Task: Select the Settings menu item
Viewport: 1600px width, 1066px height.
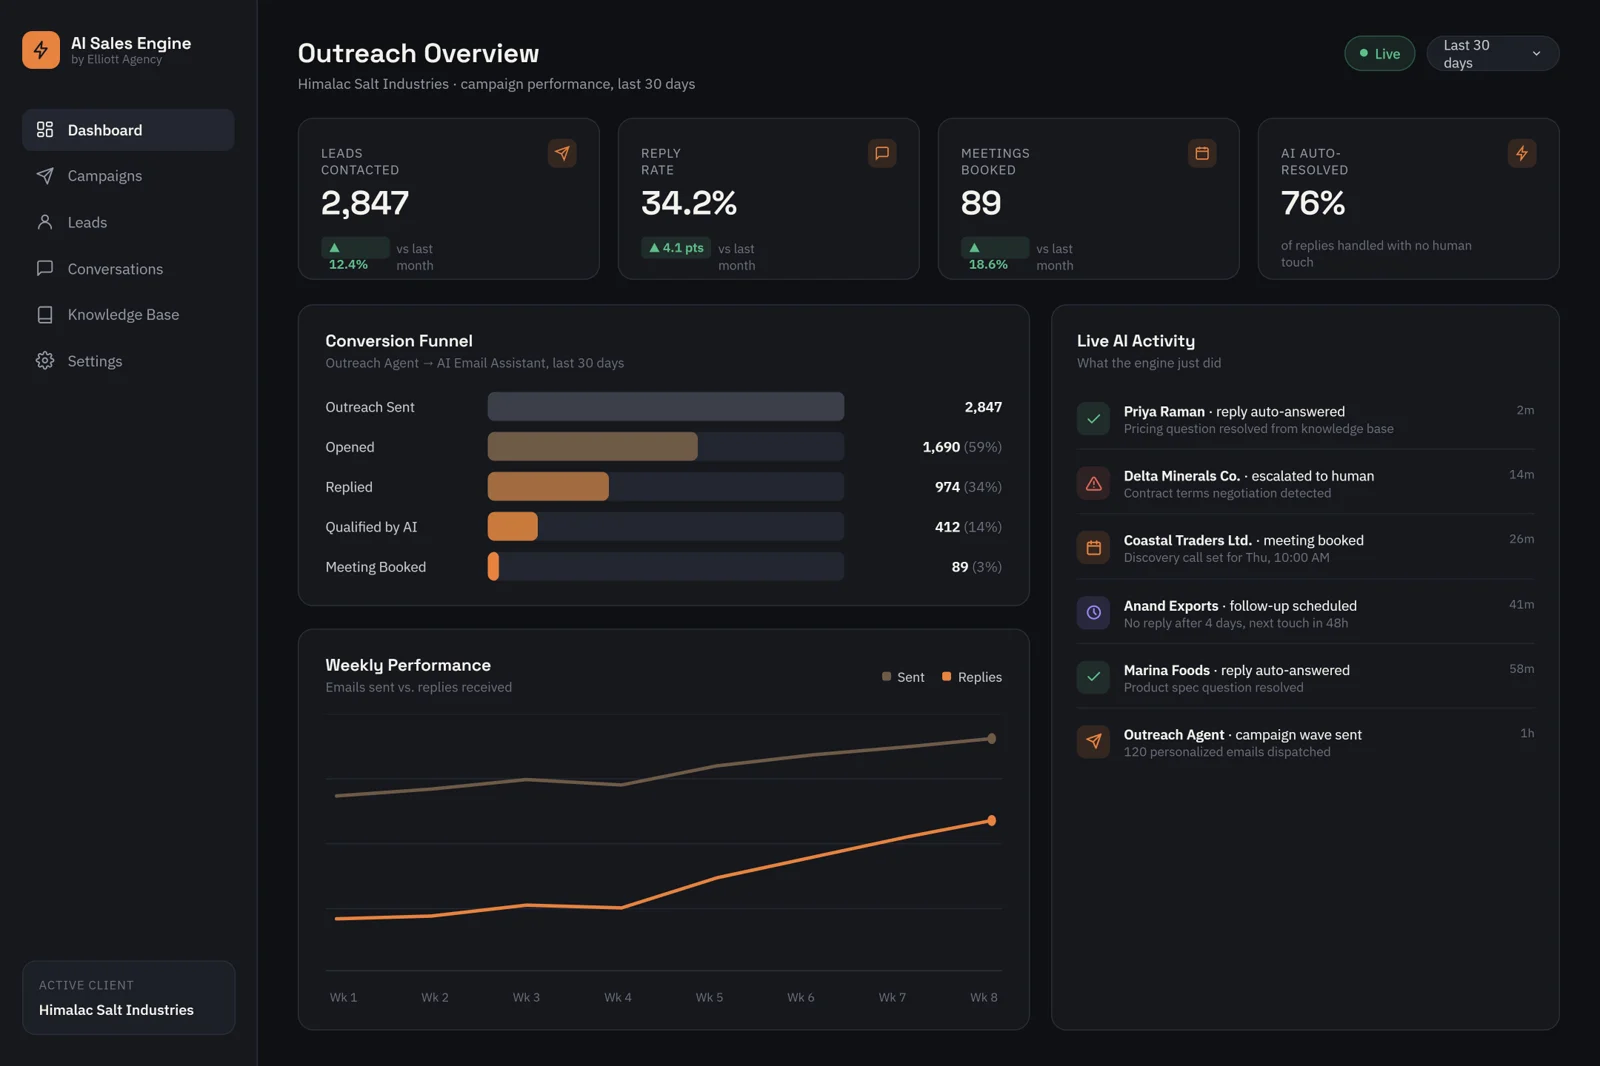Action: pyautogui.click(x=128, y=361)
